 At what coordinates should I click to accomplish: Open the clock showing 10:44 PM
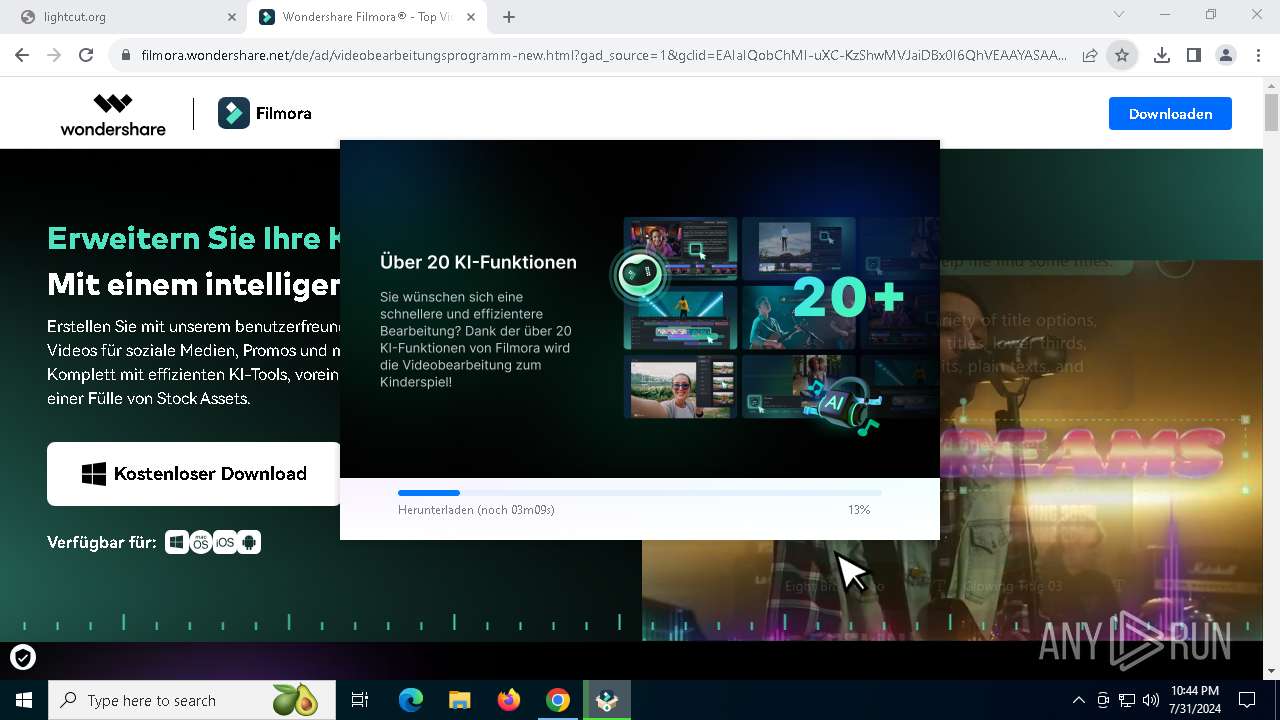pos(1194,700)
